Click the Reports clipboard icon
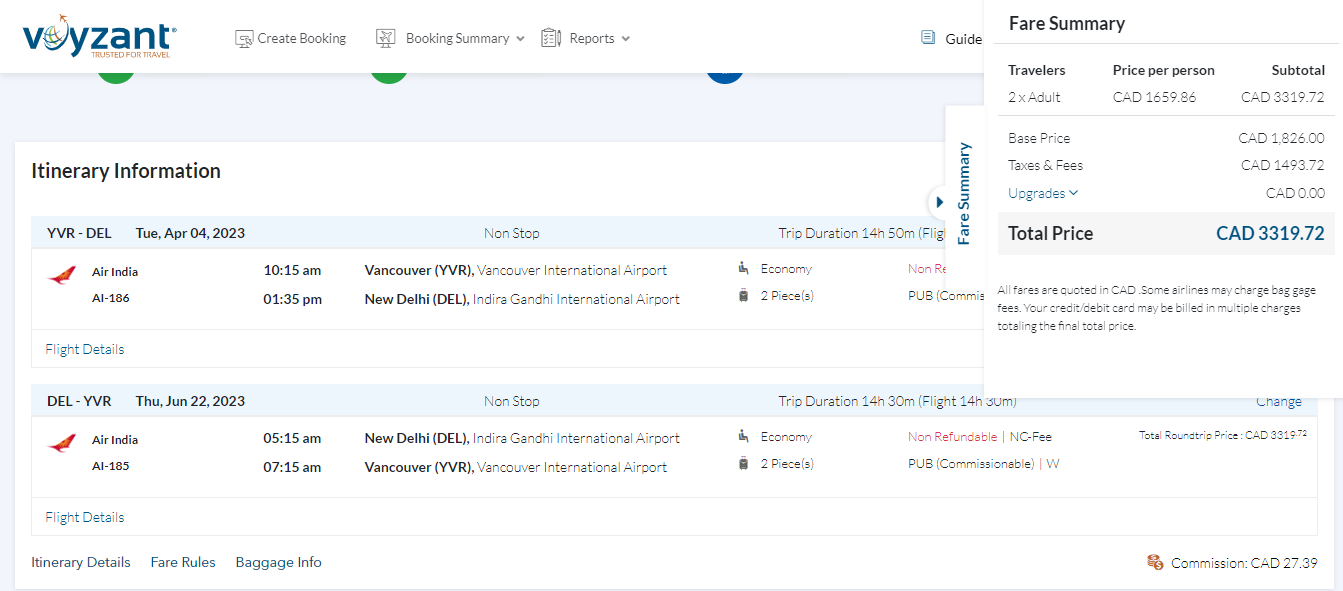The height and width of the screenshot is (591, 1343). click(x=551, y=39)
